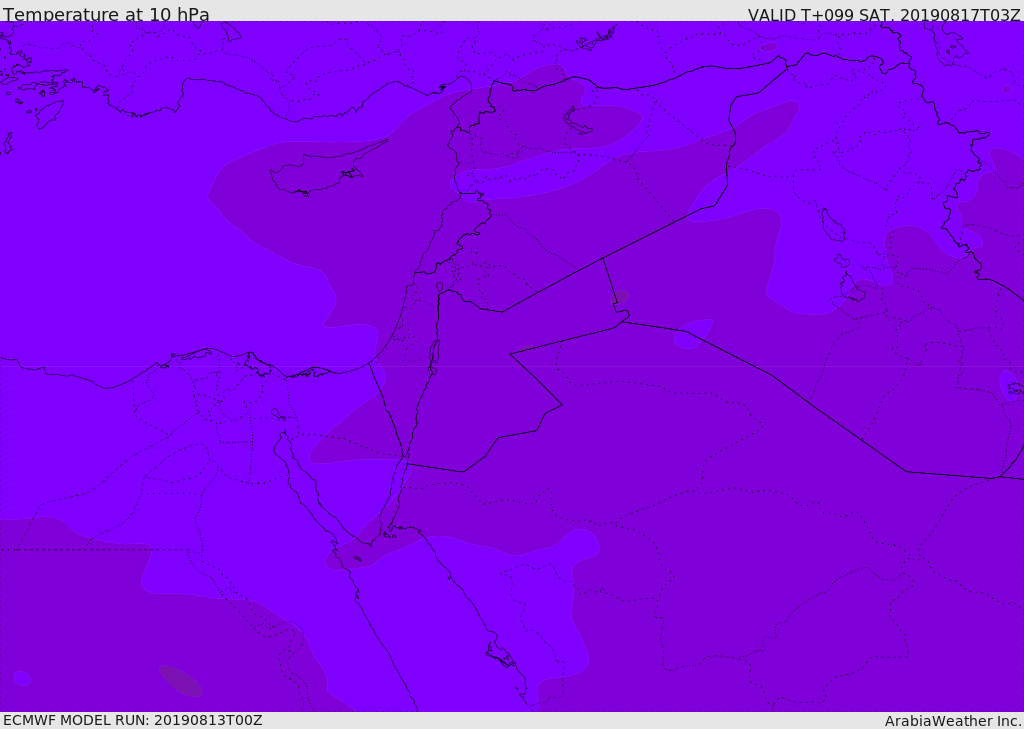Click the 'ArabiaWeather Inc.' credit text
This screenshot has height=729, width=1024.
[954, 721]
